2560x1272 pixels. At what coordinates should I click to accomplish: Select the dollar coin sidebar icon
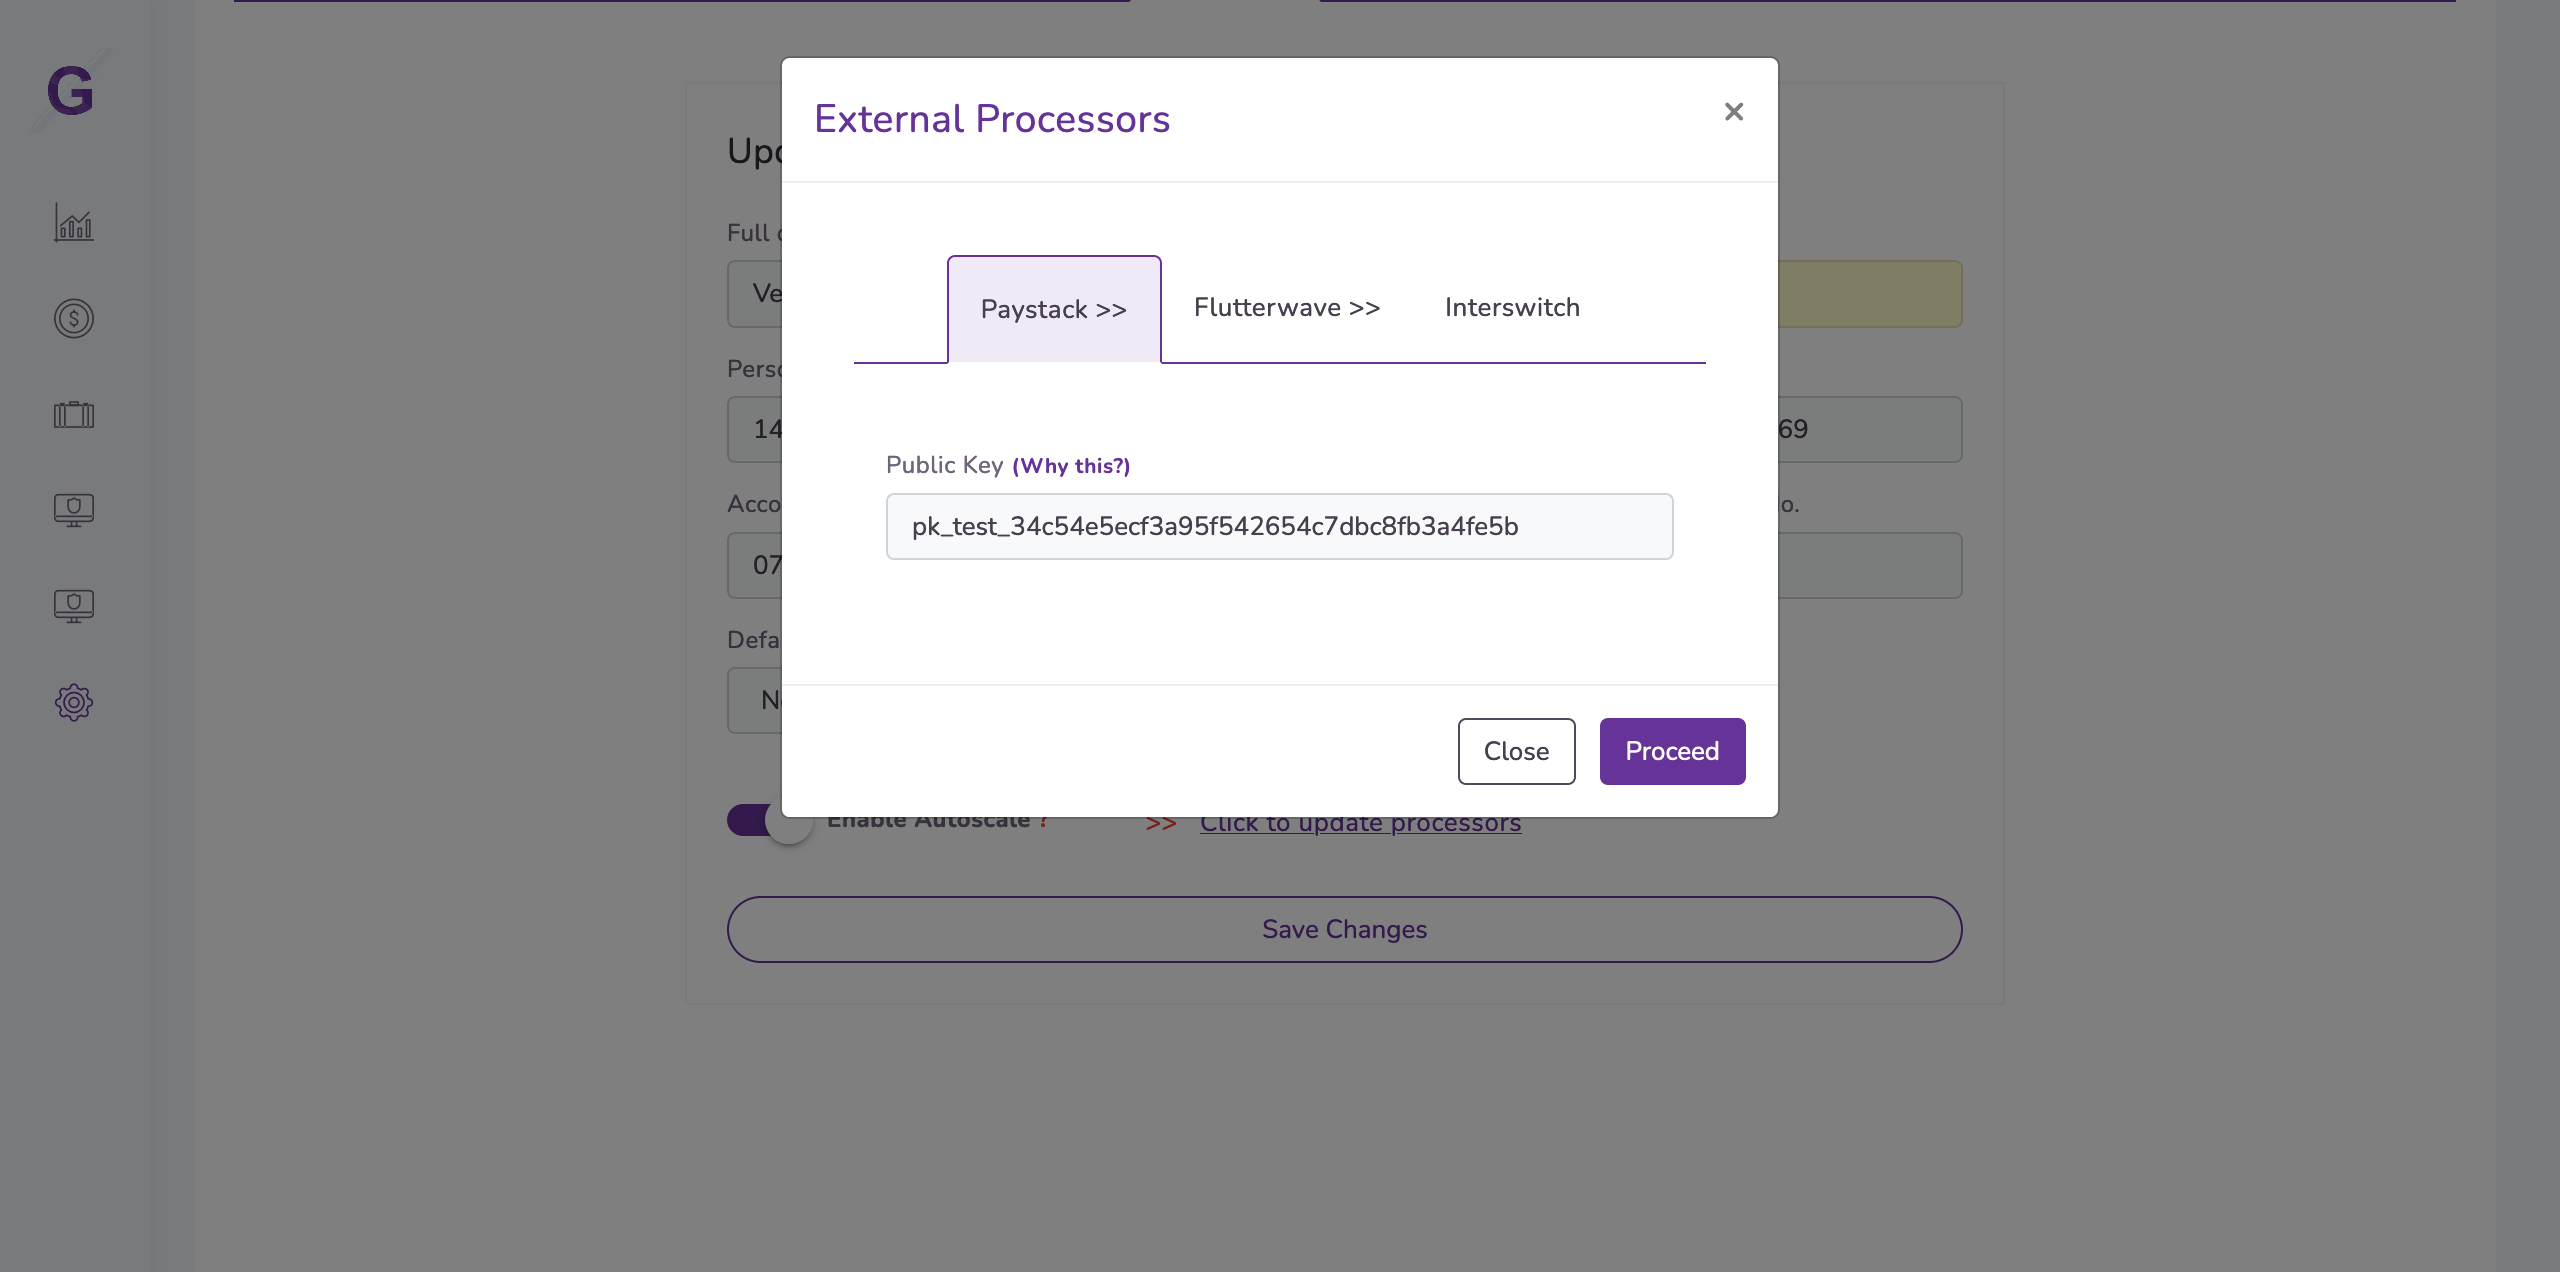point(73,319)
